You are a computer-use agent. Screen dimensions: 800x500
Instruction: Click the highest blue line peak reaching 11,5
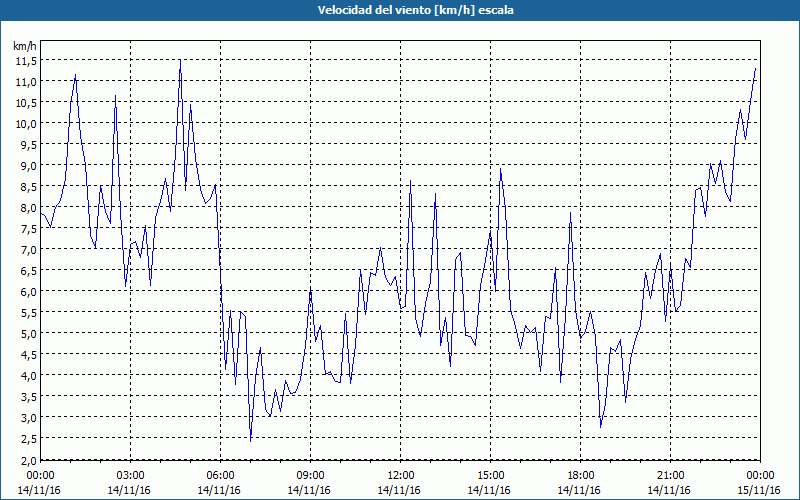[180, 60]
